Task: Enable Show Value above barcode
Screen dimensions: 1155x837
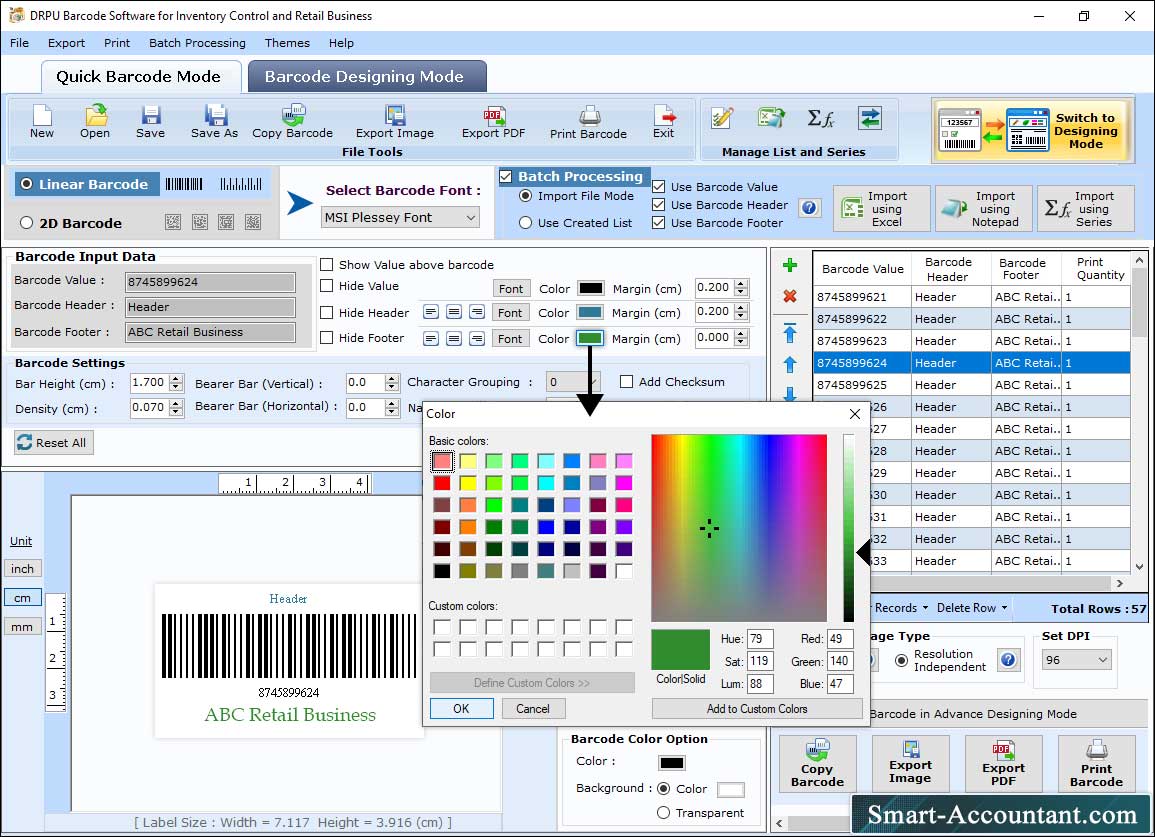Action: click(x=326, y=265)
